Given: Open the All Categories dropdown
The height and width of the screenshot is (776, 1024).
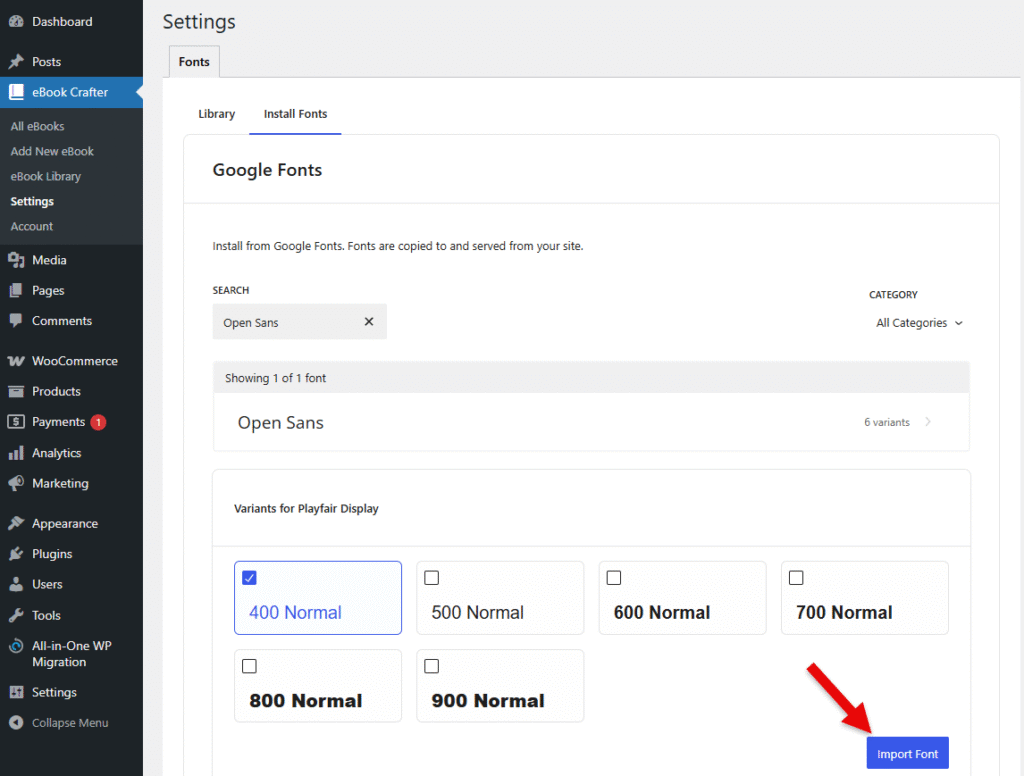Looking at the screenshot, I should point(919,323).
